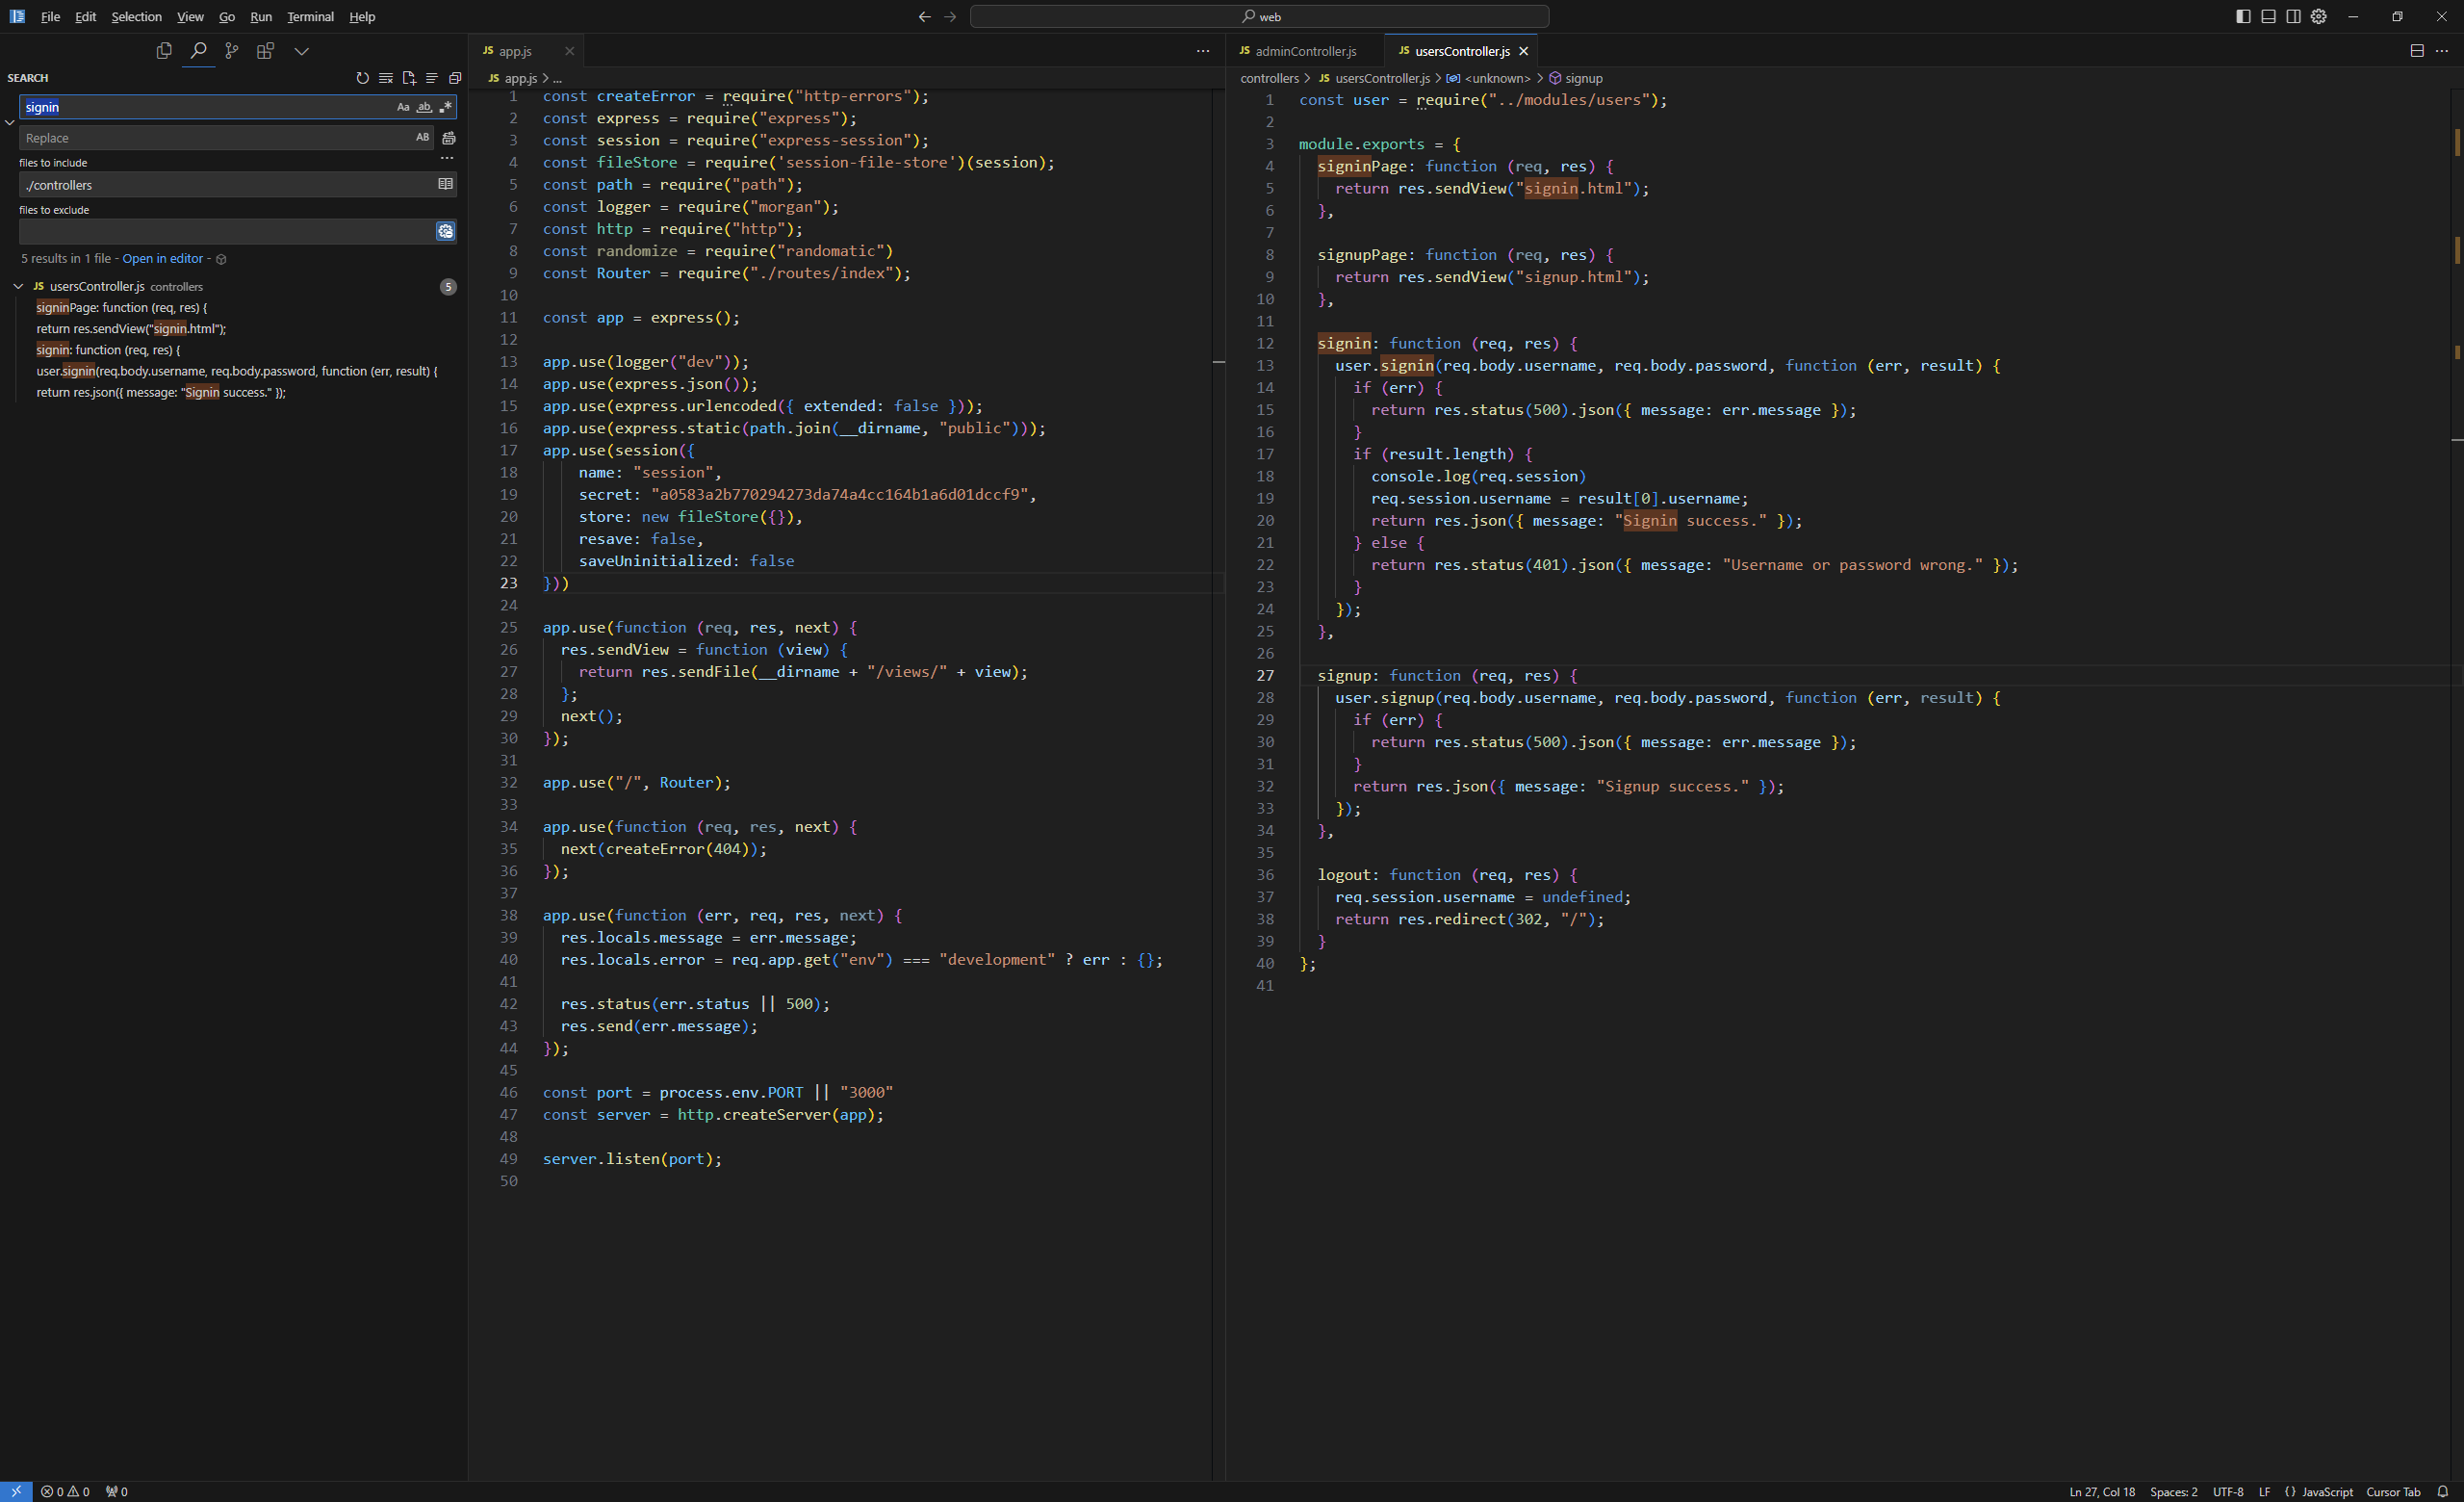2464x1502 pixels.
Task: Open the Extensions view icon
Action: click(x=265, y=50)
